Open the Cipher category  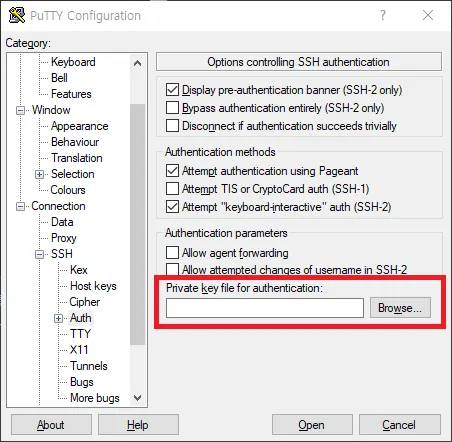85,302
